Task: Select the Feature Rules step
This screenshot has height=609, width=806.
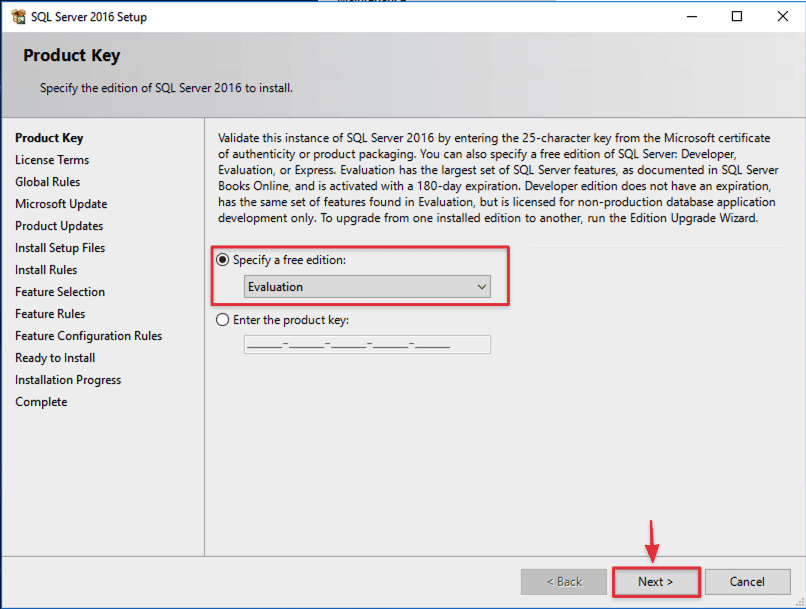Action: pos(50,313)
